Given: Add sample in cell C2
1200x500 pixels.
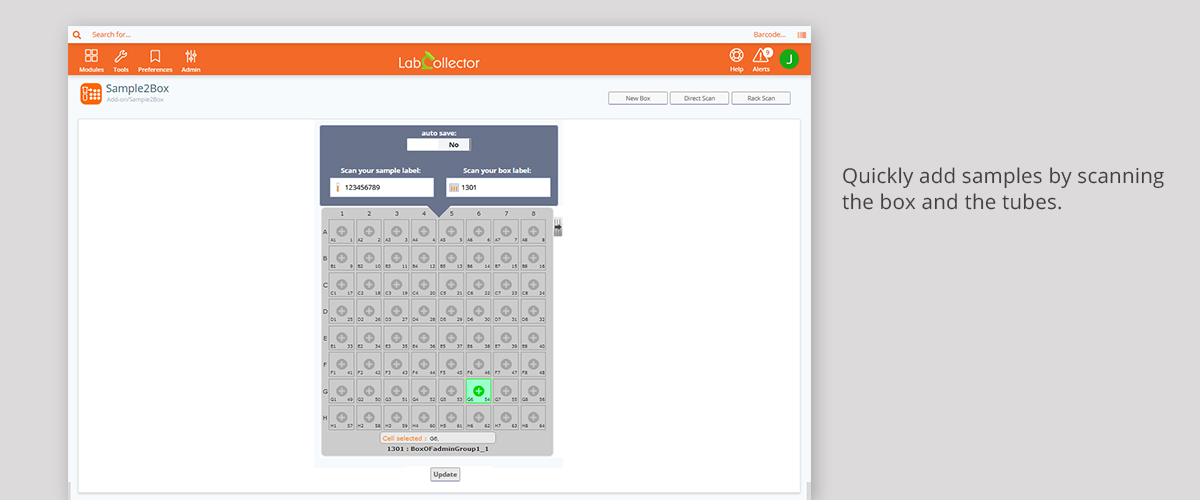Looking at the screenshot, I should pos(369,284).
